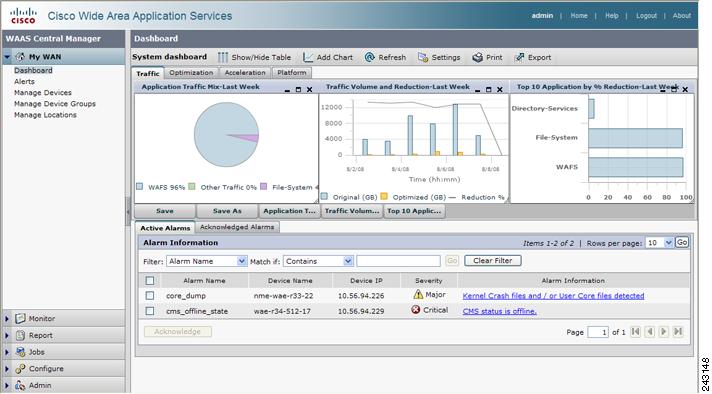Image resolution: width=712 pixels, height=394 pixels.
Task: Expand the Jobs section arrow
Action: click(7, 352)
